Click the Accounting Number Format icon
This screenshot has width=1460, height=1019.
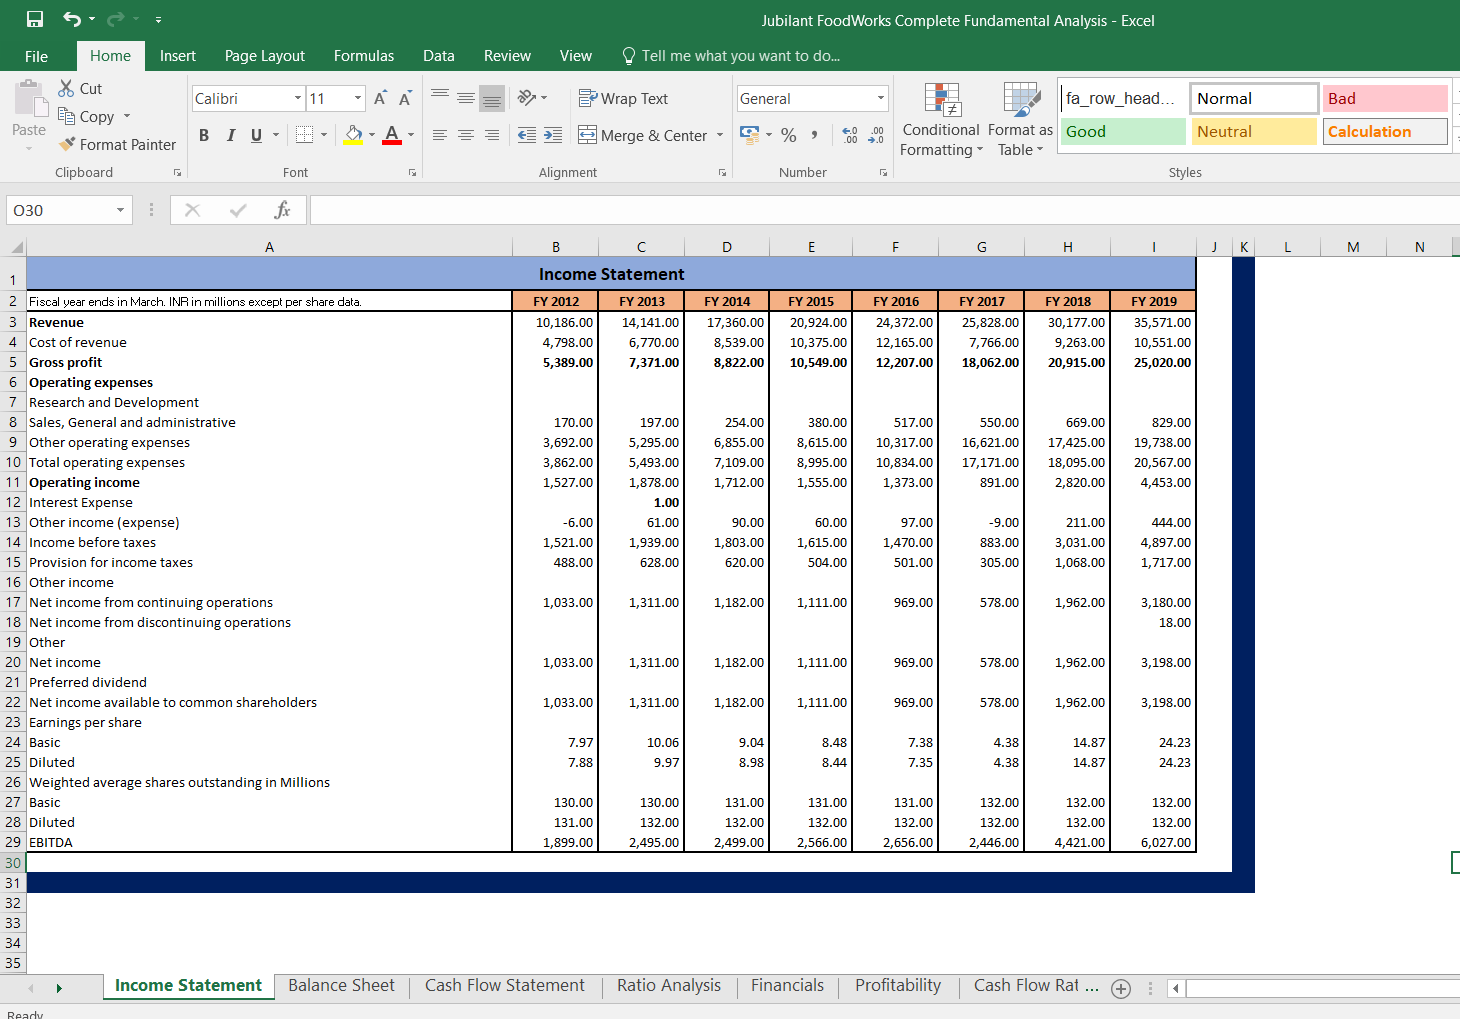pyautogui.click(x=749, y=134)
